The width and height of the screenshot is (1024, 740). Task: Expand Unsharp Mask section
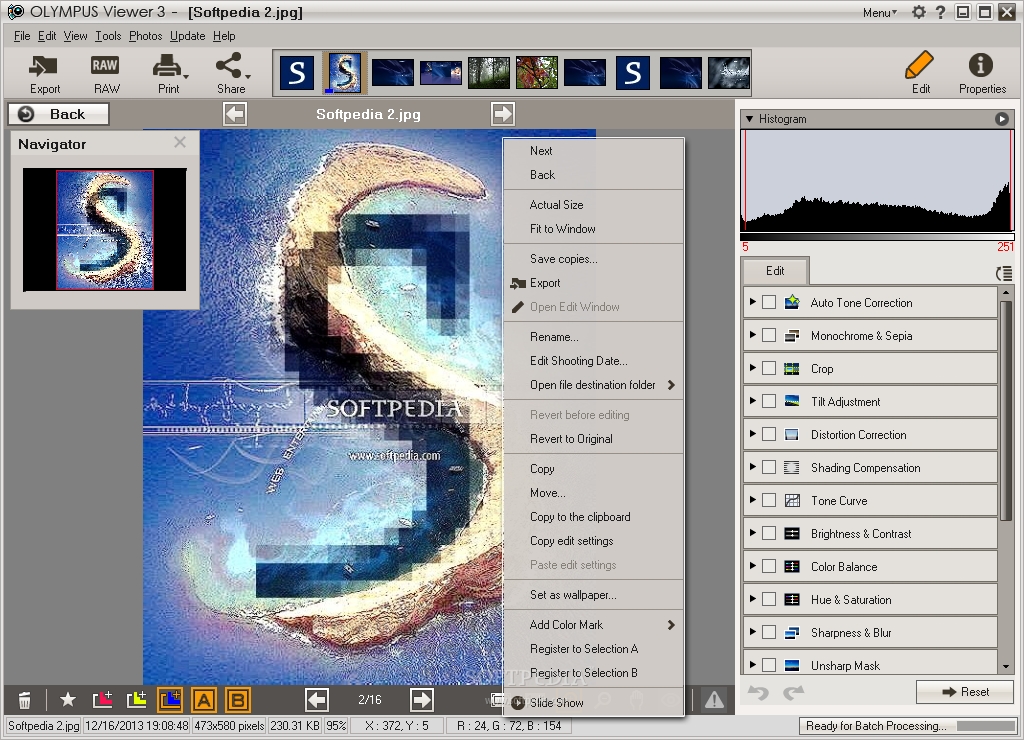[752, 664]
